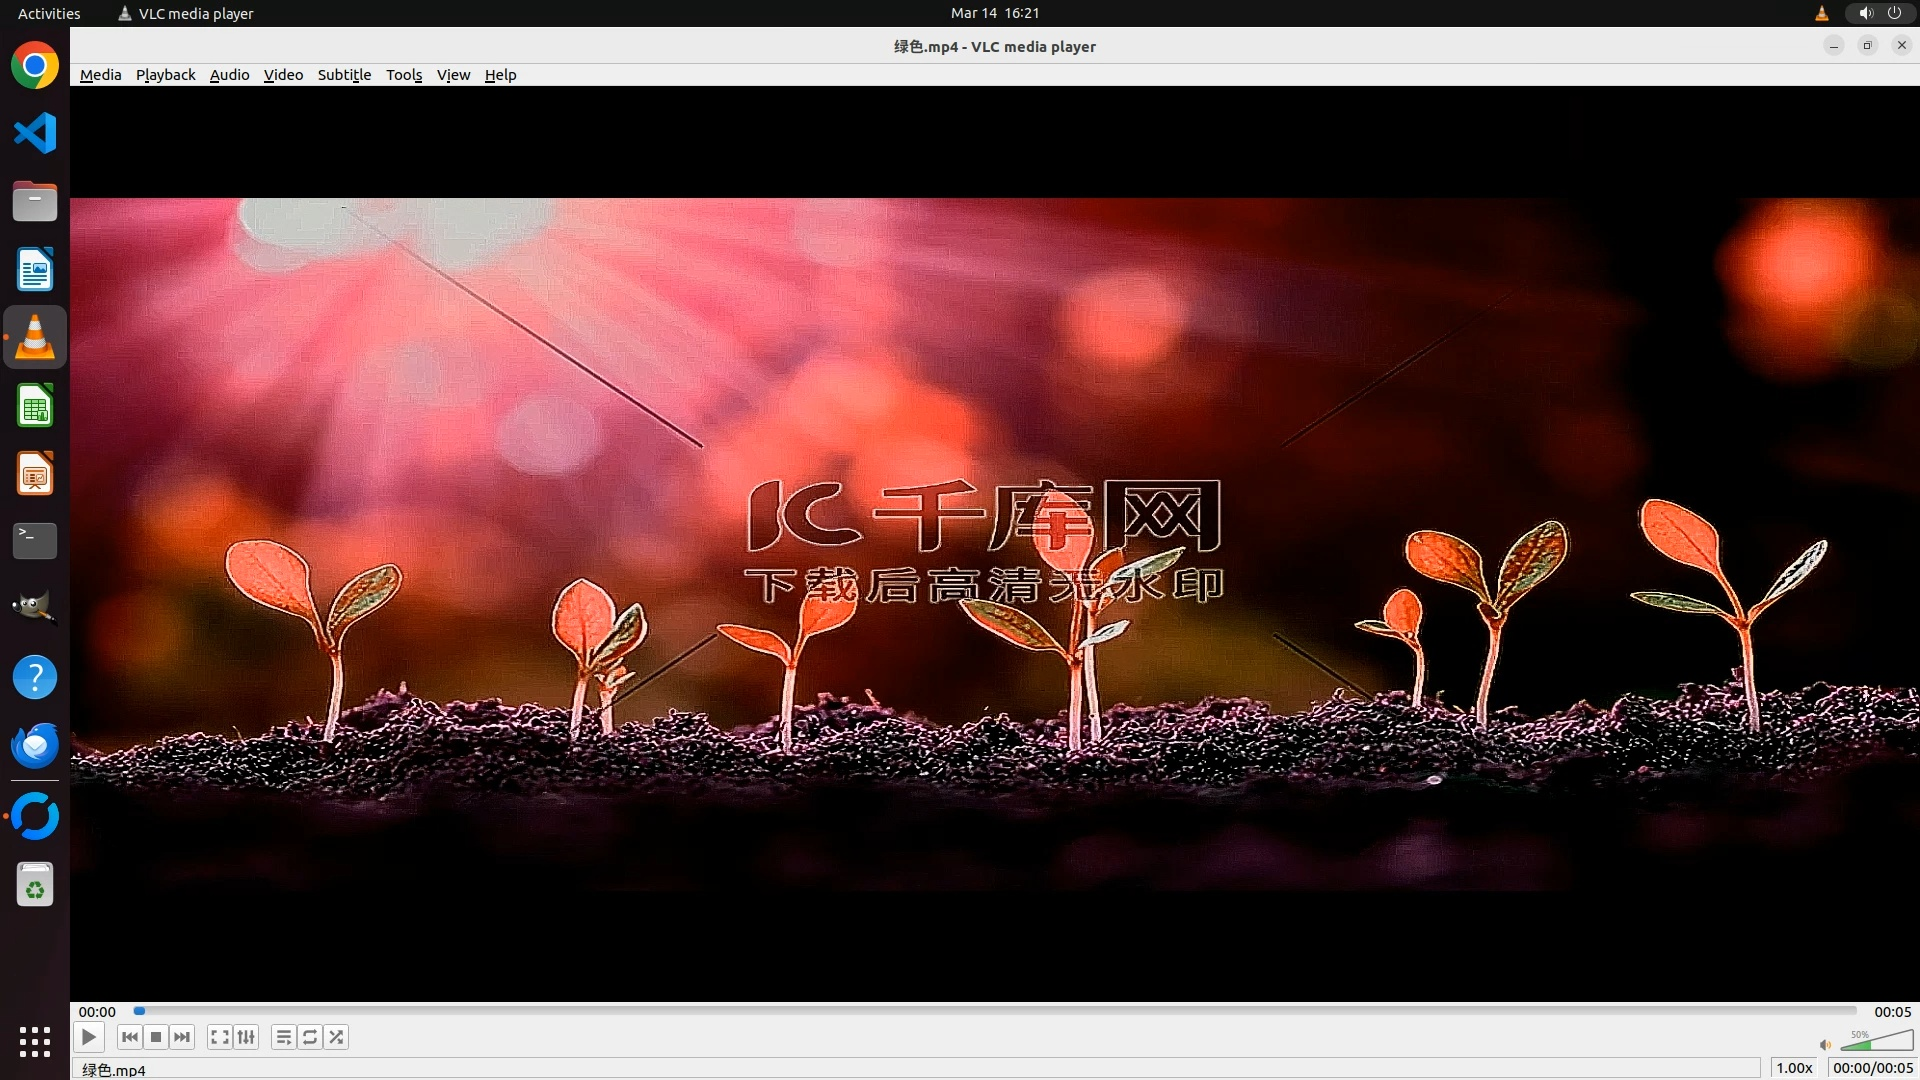Stop playback with the stop button
The image size is (1920, 1080).
(156, 1037)
